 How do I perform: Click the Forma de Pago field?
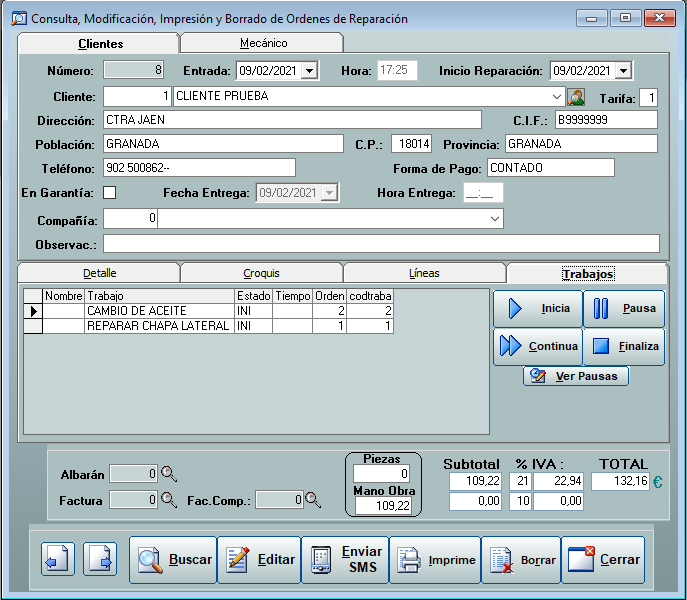551,168
